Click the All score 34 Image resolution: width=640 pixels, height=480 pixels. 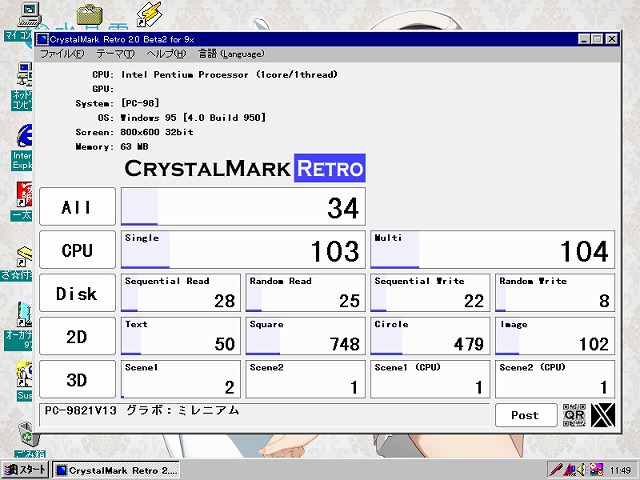click(x=243, y=207)
